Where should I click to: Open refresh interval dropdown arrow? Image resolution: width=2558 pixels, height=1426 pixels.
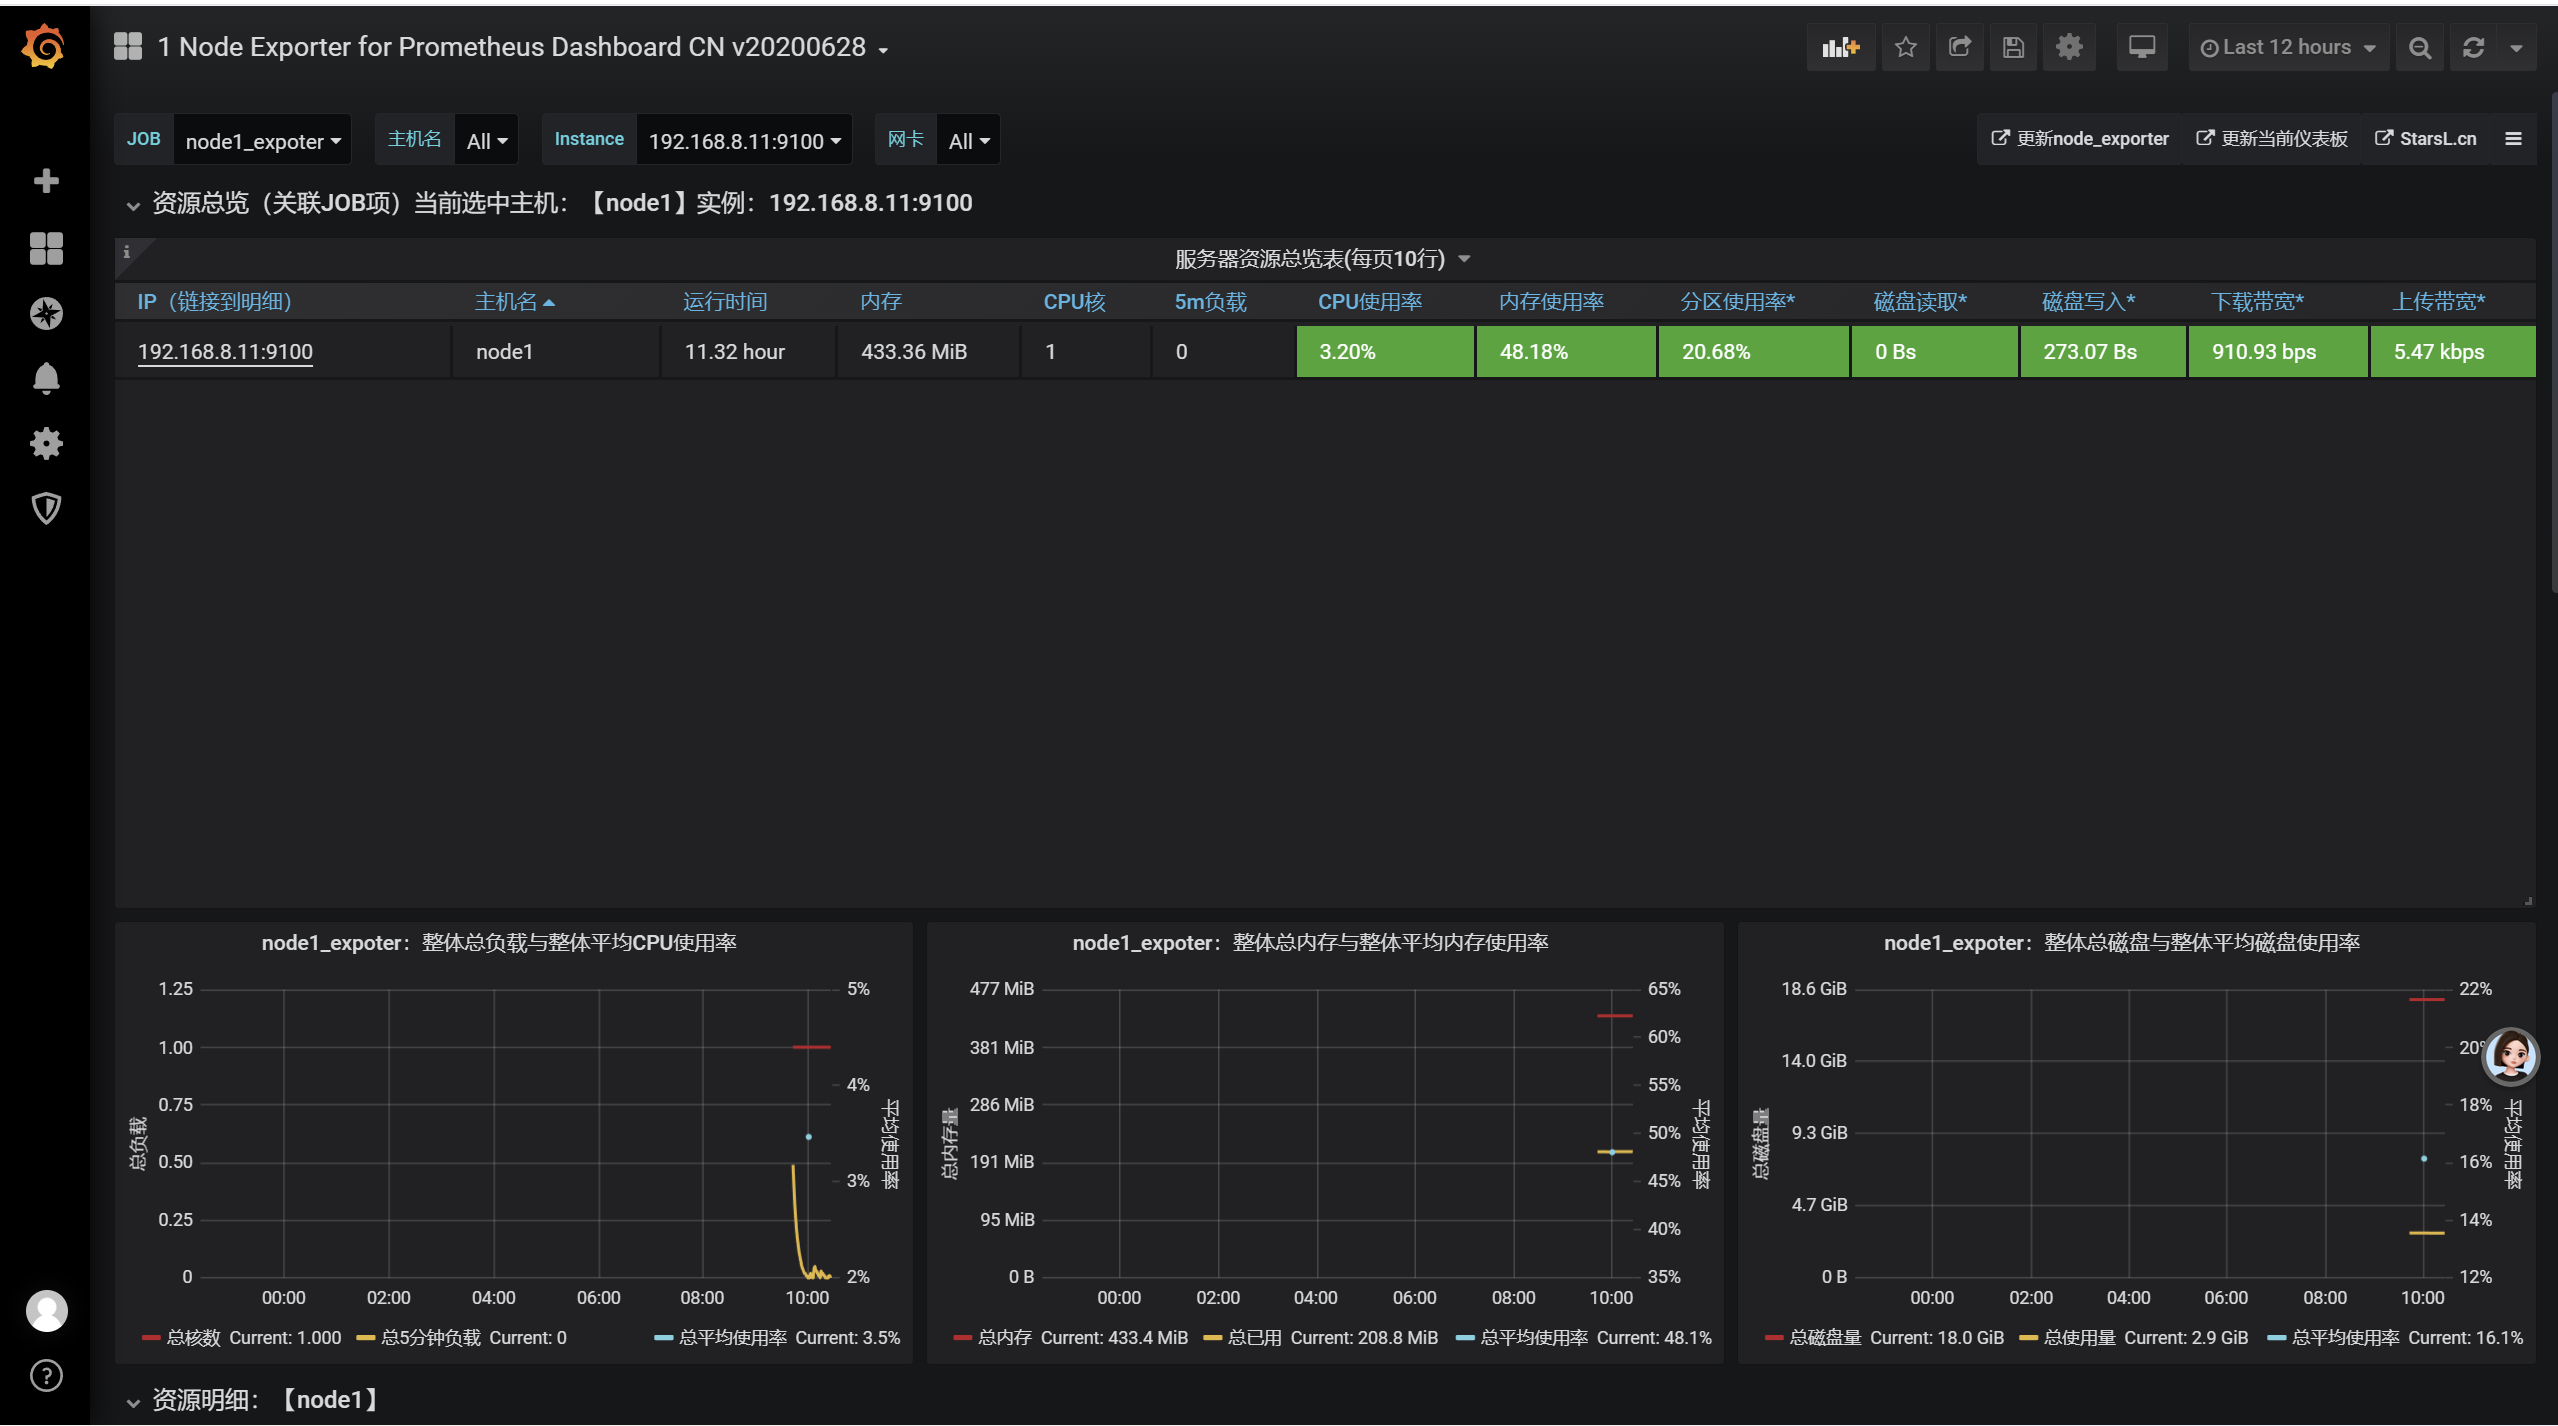2517,47
